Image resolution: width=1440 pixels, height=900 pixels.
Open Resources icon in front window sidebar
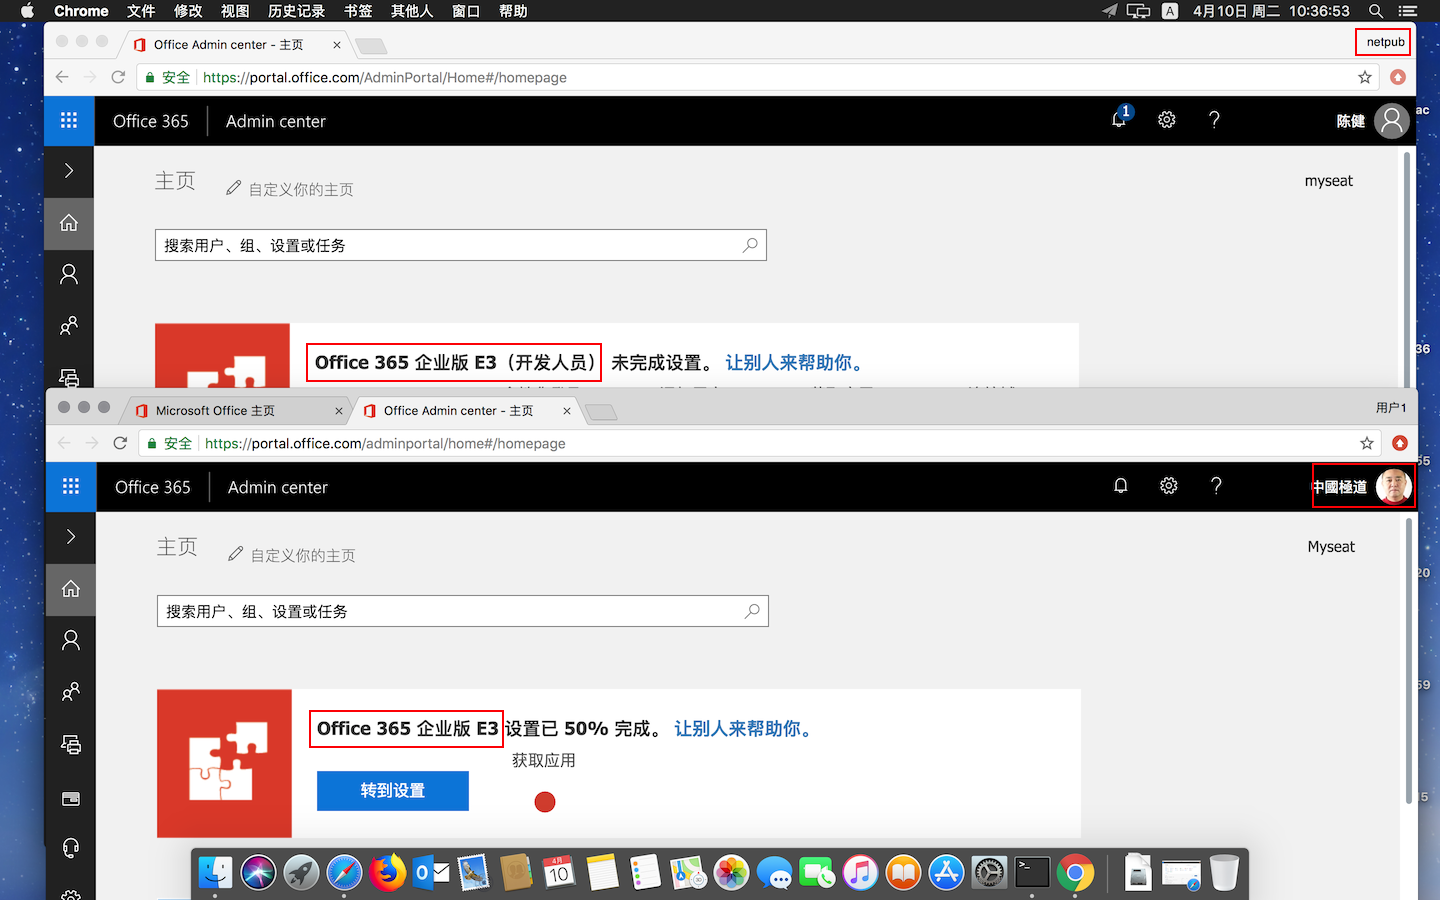pos(71,744)
